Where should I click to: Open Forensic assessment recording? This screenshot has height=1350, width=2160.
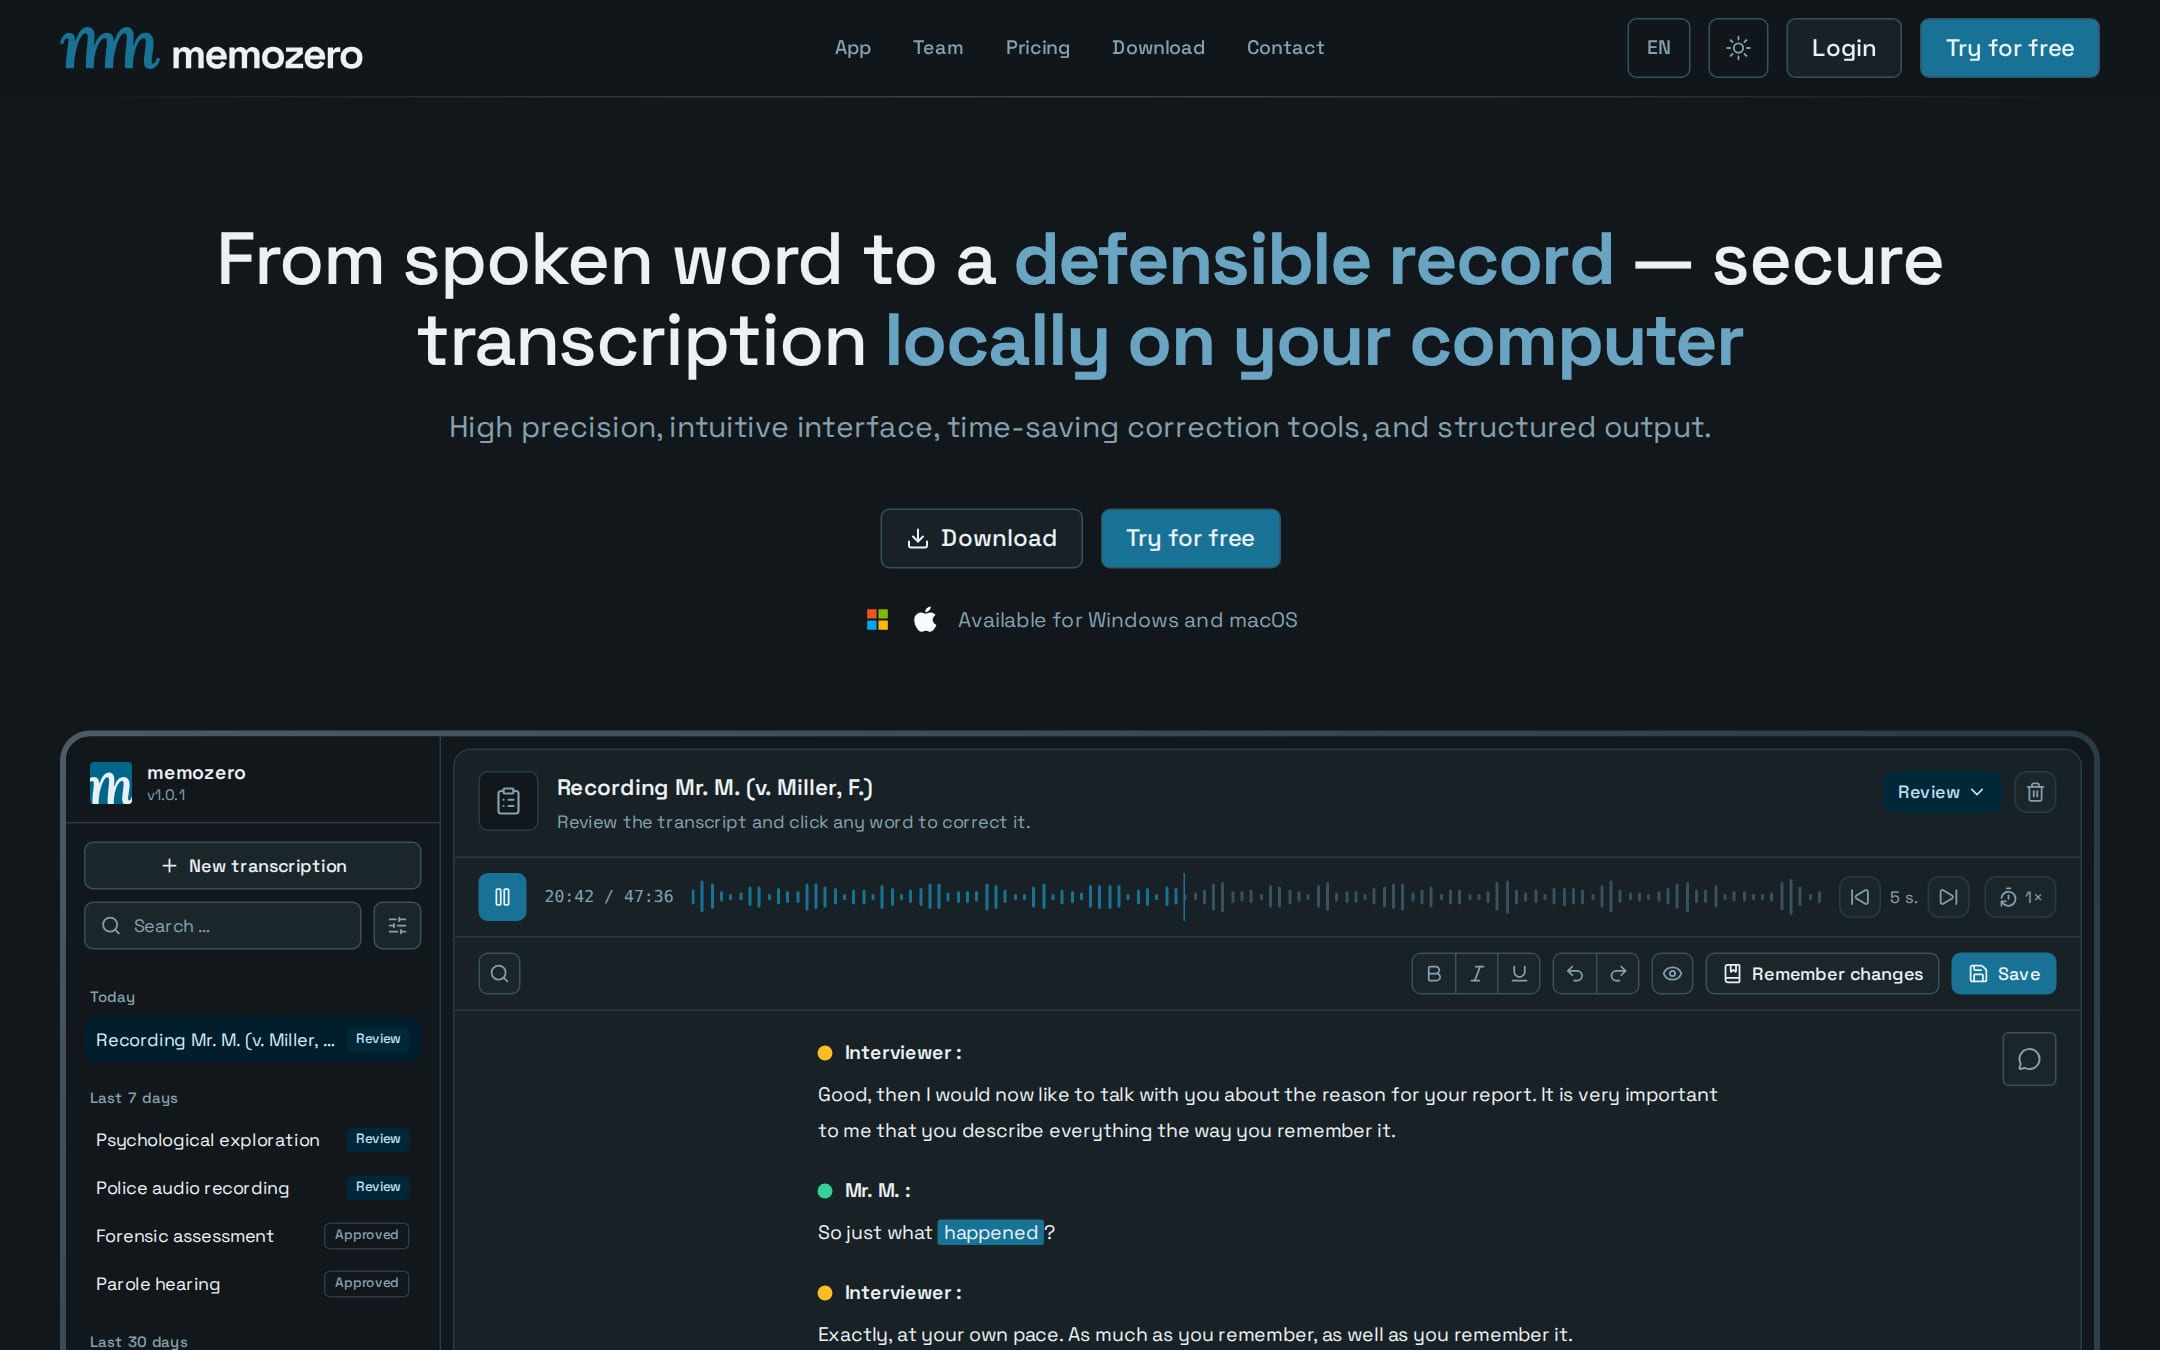252,1236
